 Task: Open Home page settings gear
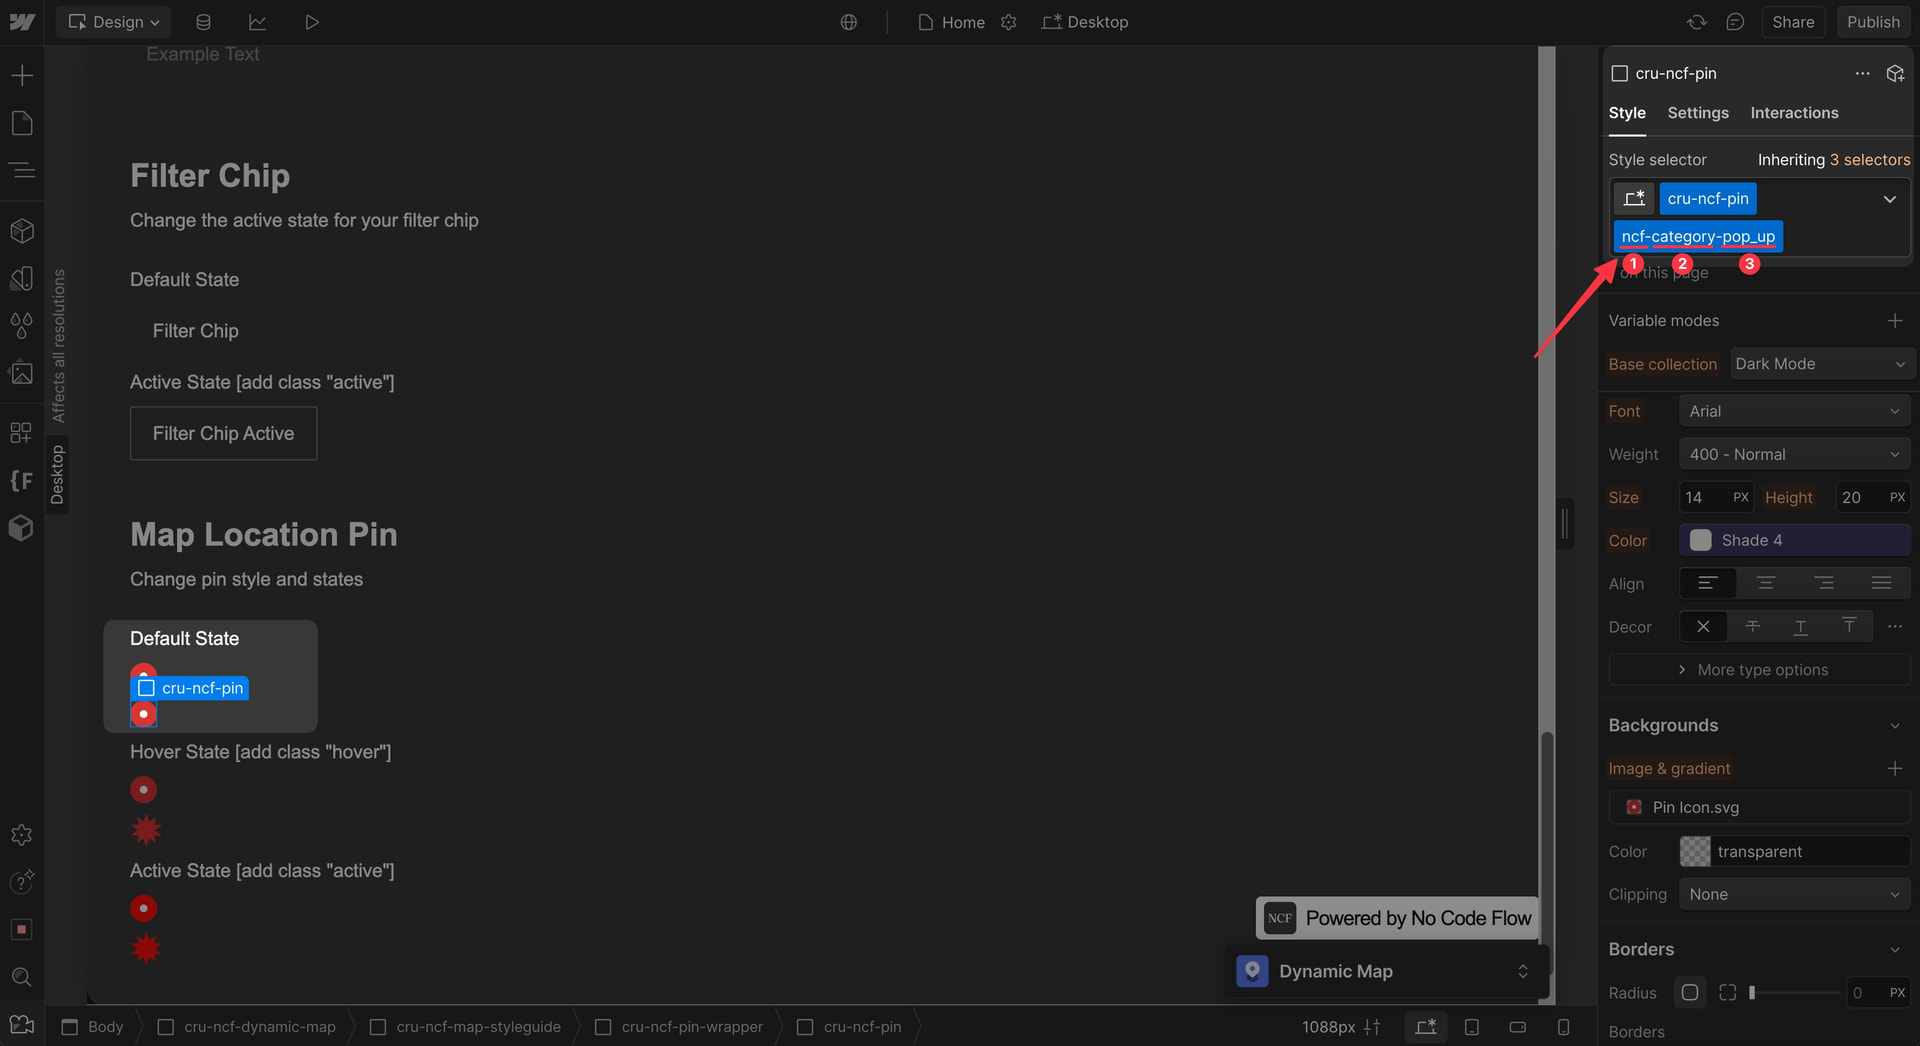pyautogui.click(x=1009, y=22)
